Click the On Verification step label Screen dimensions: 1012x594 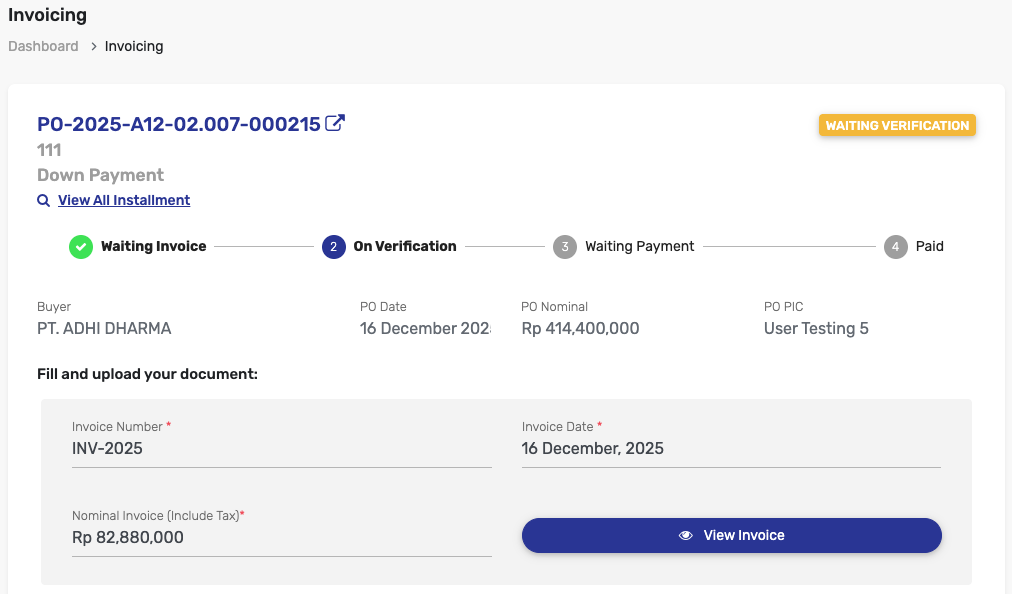(x=405, y=246)
